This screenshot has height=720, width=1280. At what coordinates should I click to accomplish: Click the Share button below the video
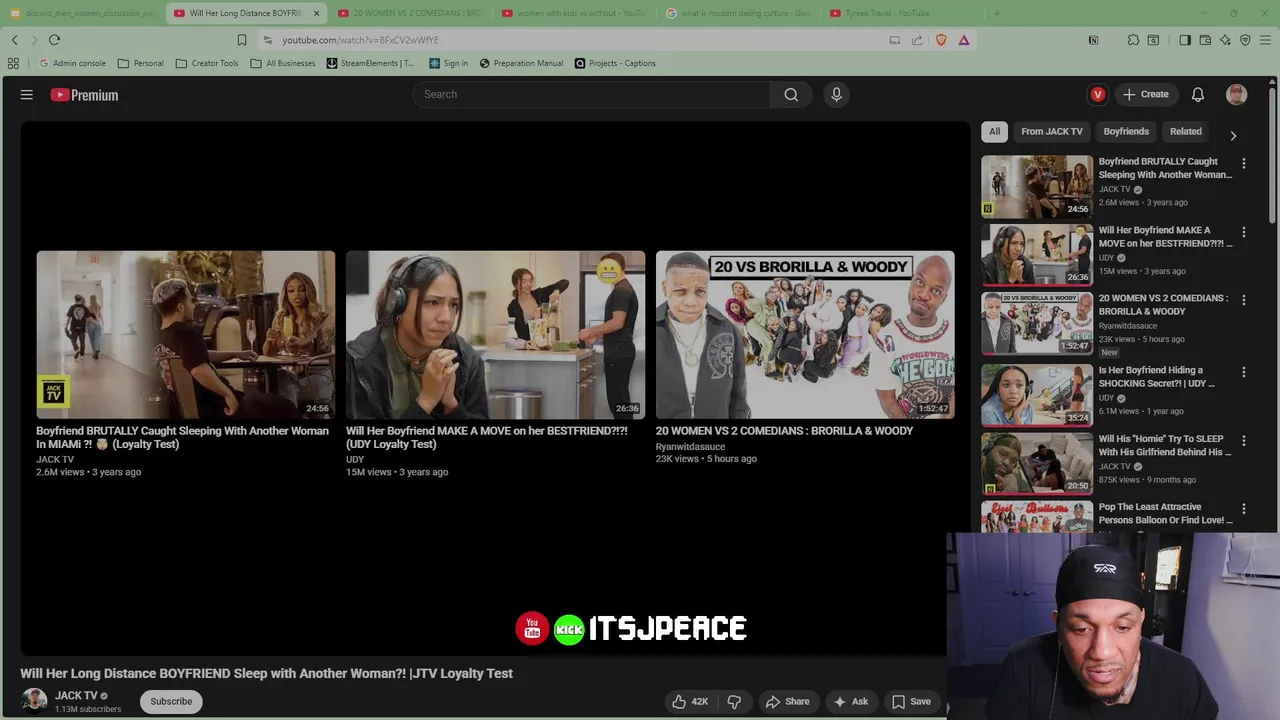(787, 701)
